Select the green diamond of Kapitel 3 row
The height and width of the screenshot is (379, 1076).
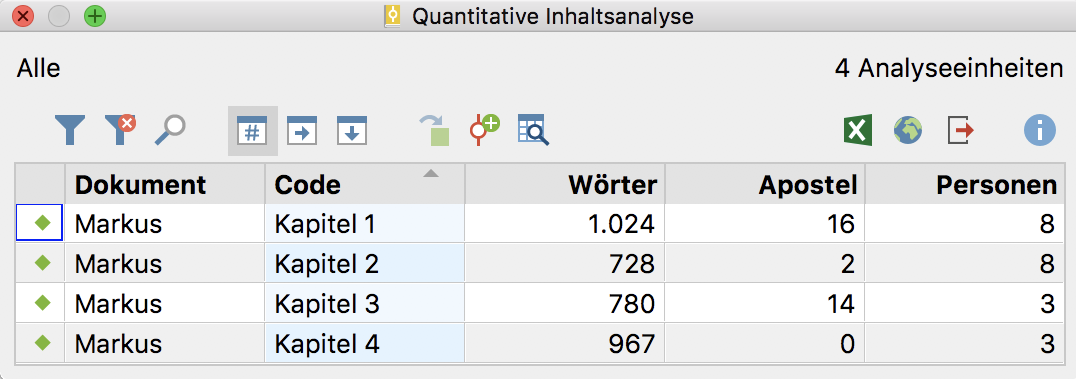pyautogui.click(x=43, y=302)
